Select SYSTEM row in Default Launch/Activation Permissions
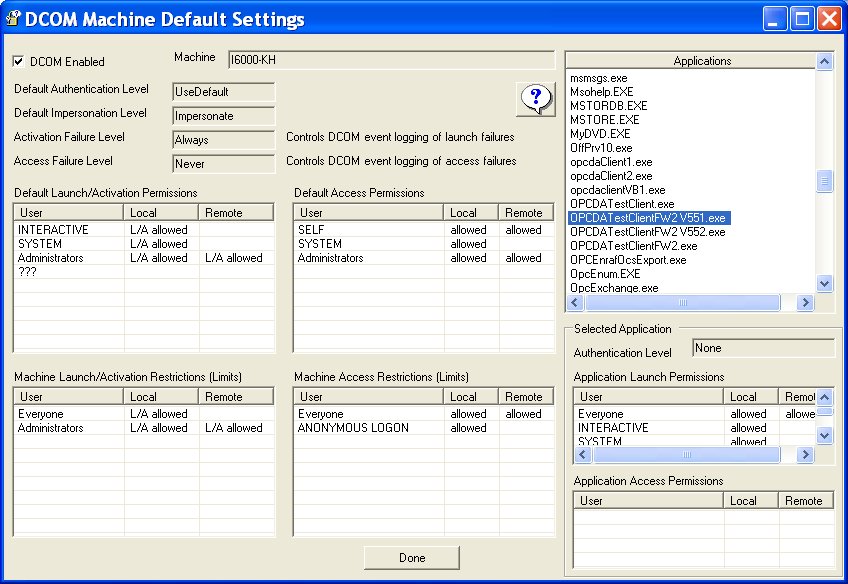The image size is (848, 584). tap(144, 244)
